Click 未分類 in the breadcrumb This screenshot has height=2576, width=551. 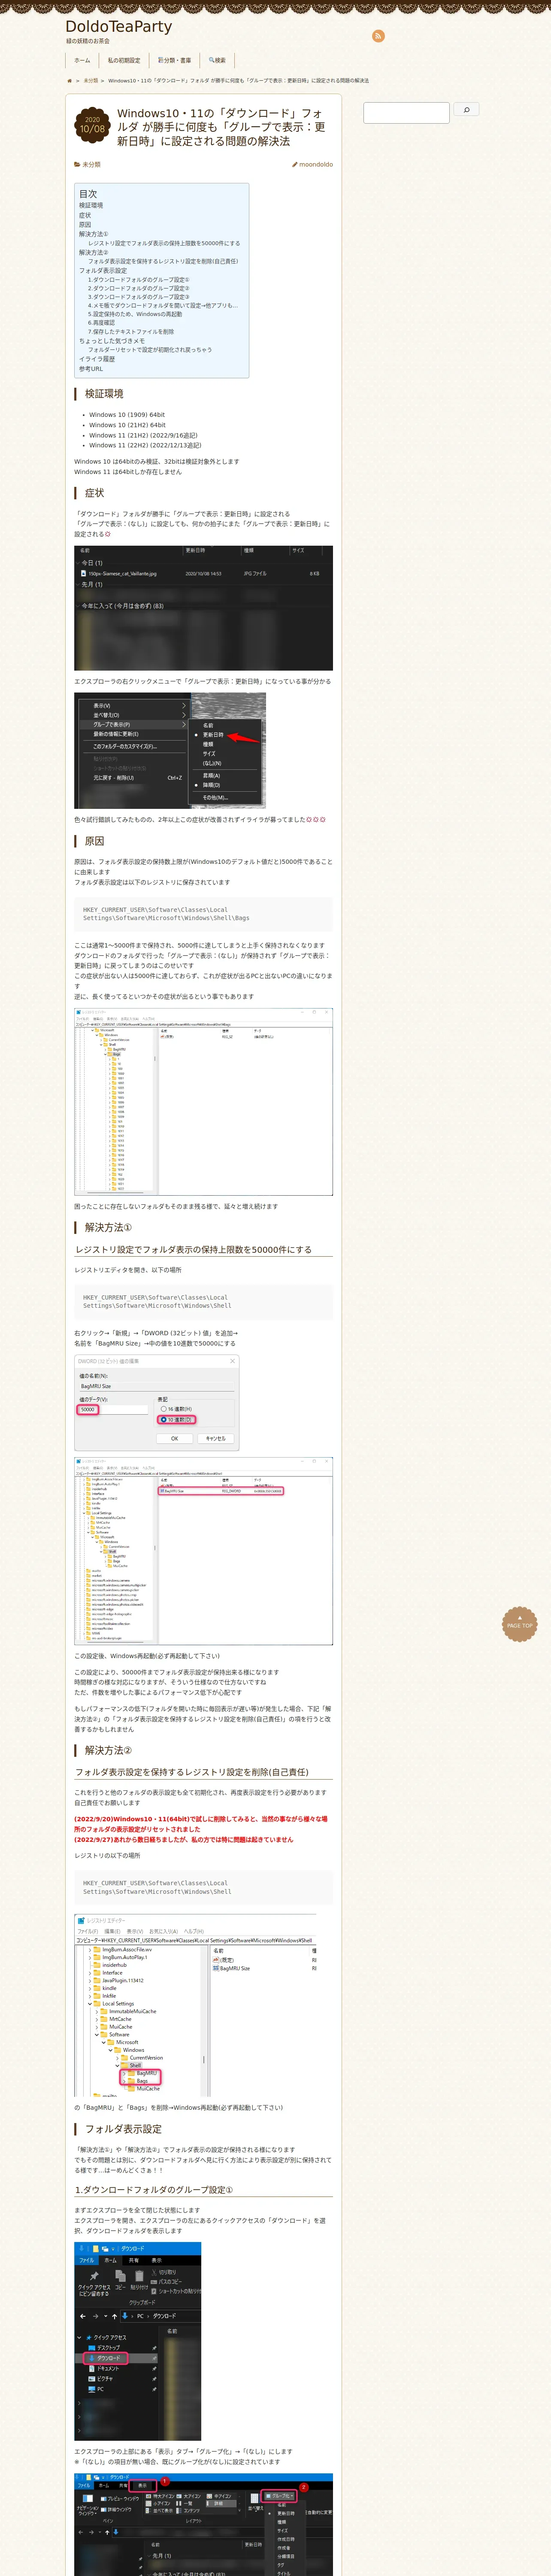coord(91,81)
